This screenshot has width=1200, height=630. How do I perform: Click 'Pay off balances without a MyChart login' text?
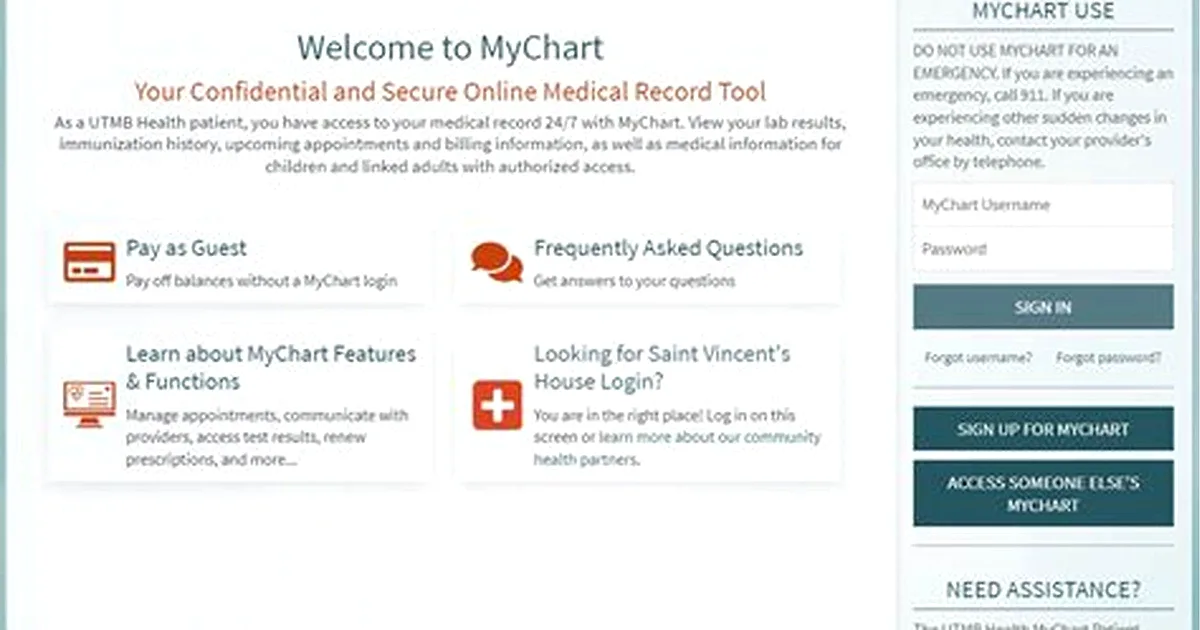(x=261, y=281)
